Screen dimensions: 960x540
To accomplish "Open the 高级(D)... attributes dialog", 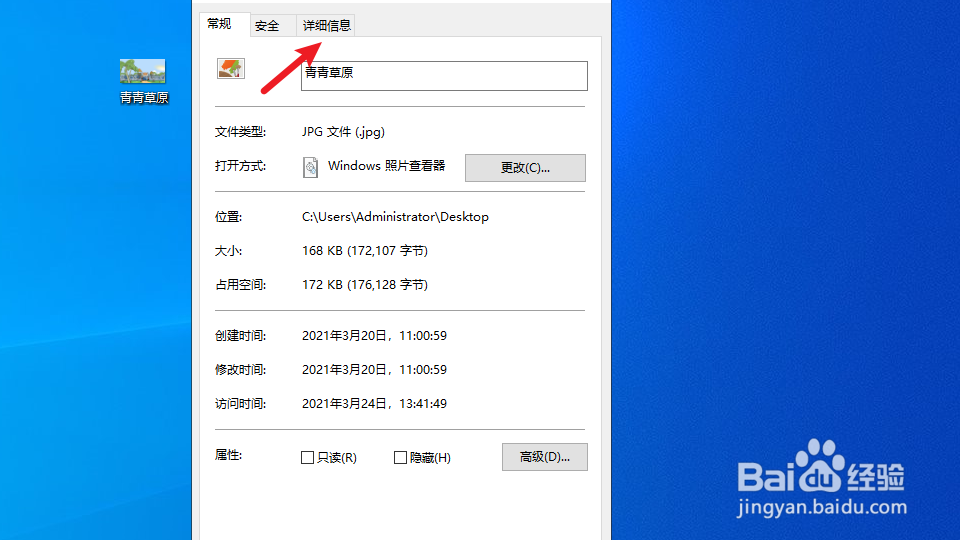I will [x=545, y=457].
